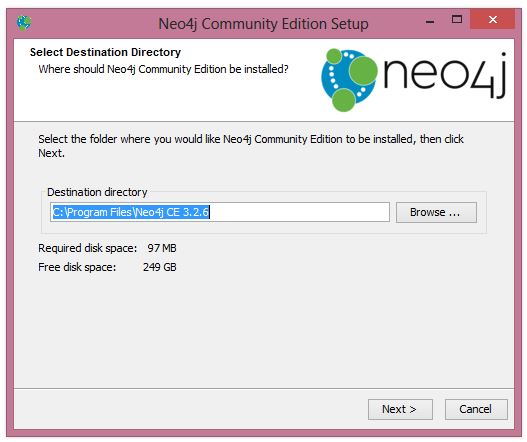The height and width of the screenshot is (442, 527).
Task: Click the '249 GB' value
Action: tap(160, 267)
